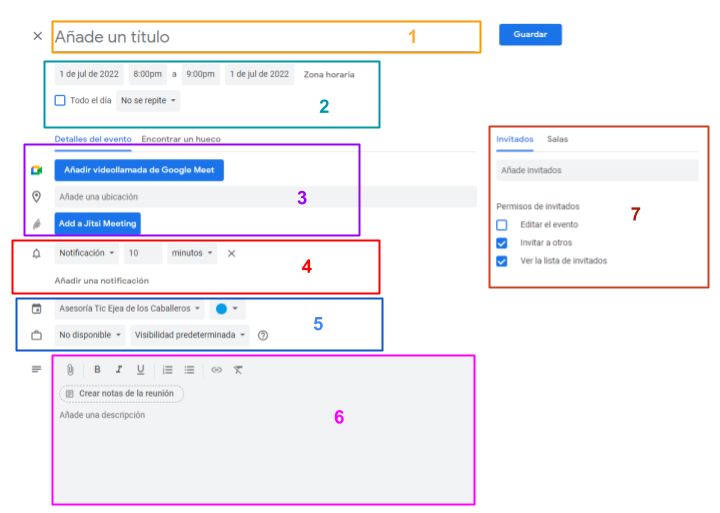Uncheck Ver la lista de invitados
The width and height of the screenshot is (720, 513).
pos(502,261)
